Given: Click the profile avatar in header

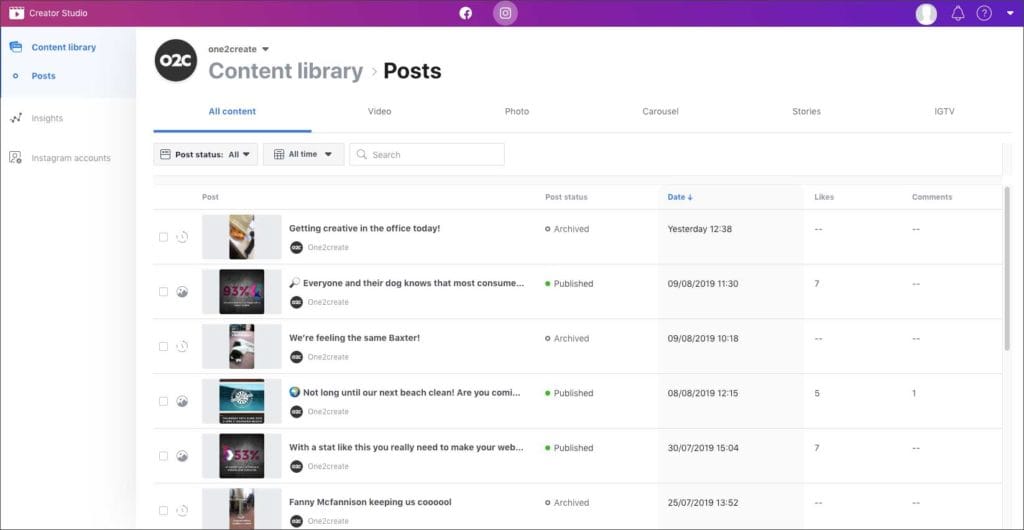Looking at the screenshot, I should click(x=927, y=13).
